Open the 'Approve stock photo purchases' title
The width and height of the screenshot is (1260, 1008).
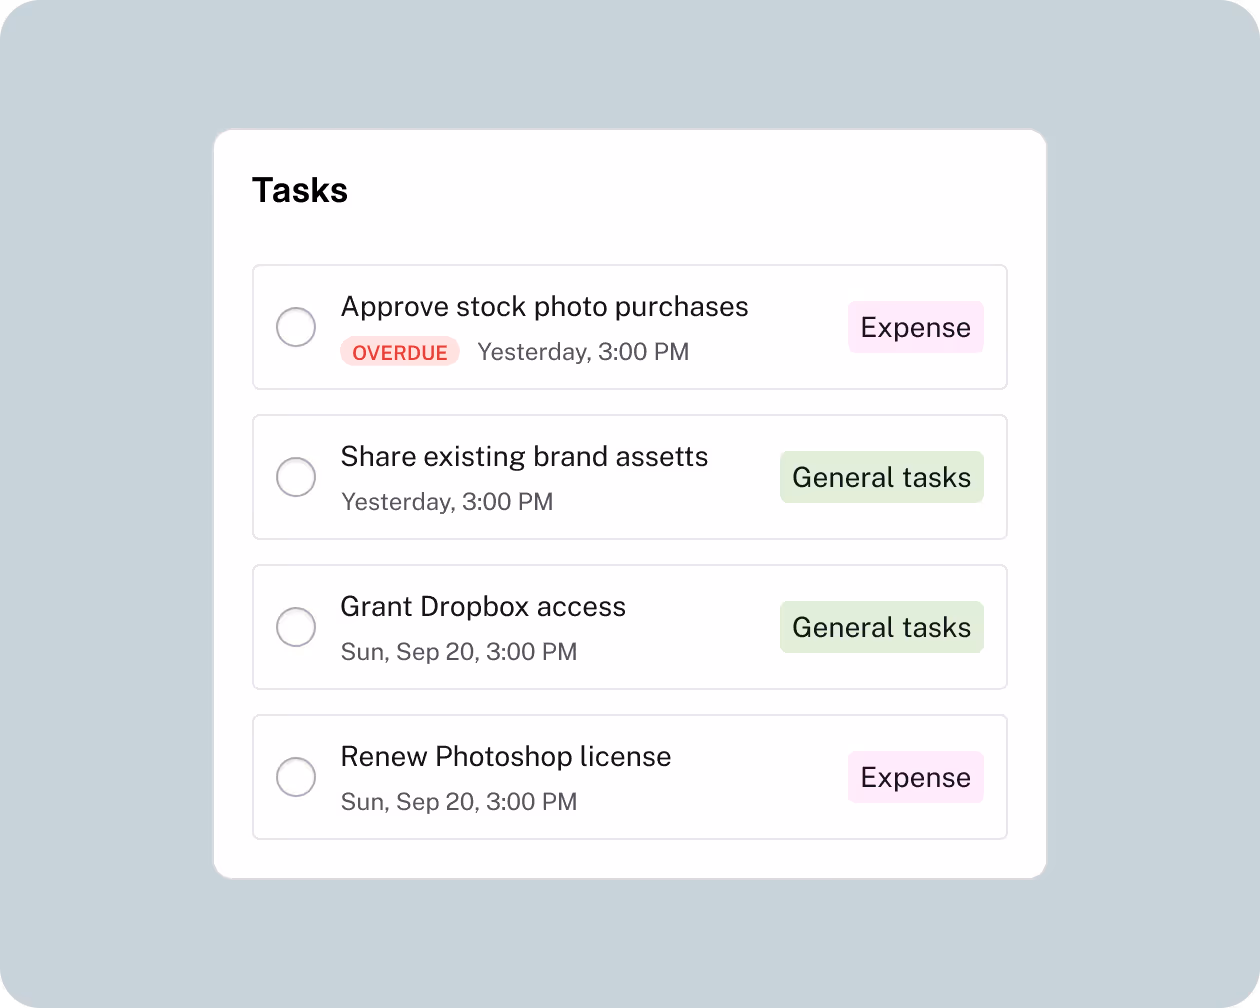544,306
